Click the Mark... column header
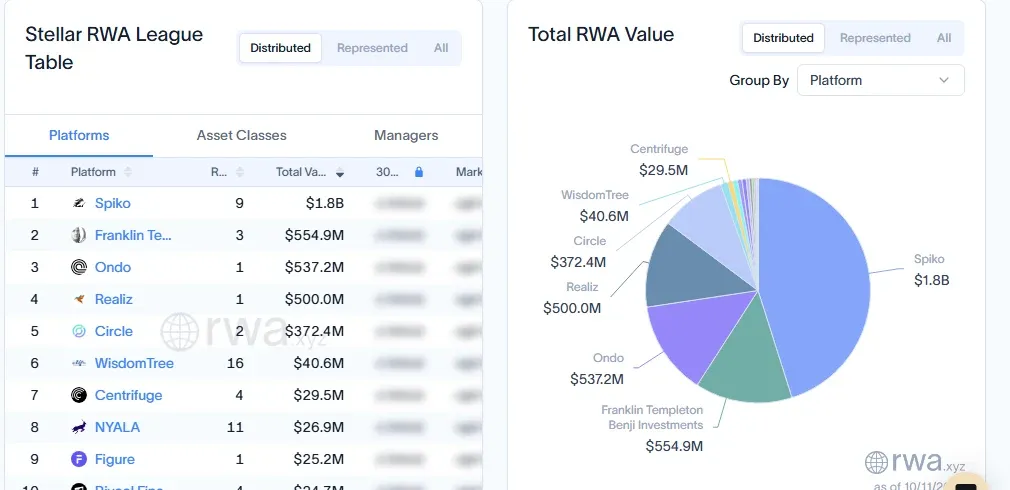Screen dimensions: 1010x490 pyautogui.click(x=469, y=172)
